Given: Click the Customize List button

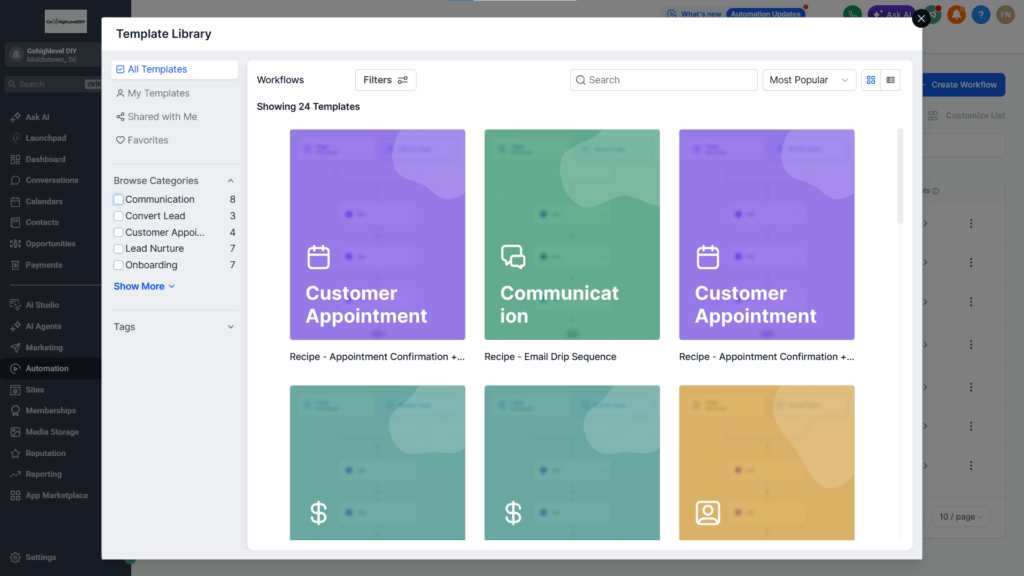Looking at the screenshot, I should click(x=967, y=116).
